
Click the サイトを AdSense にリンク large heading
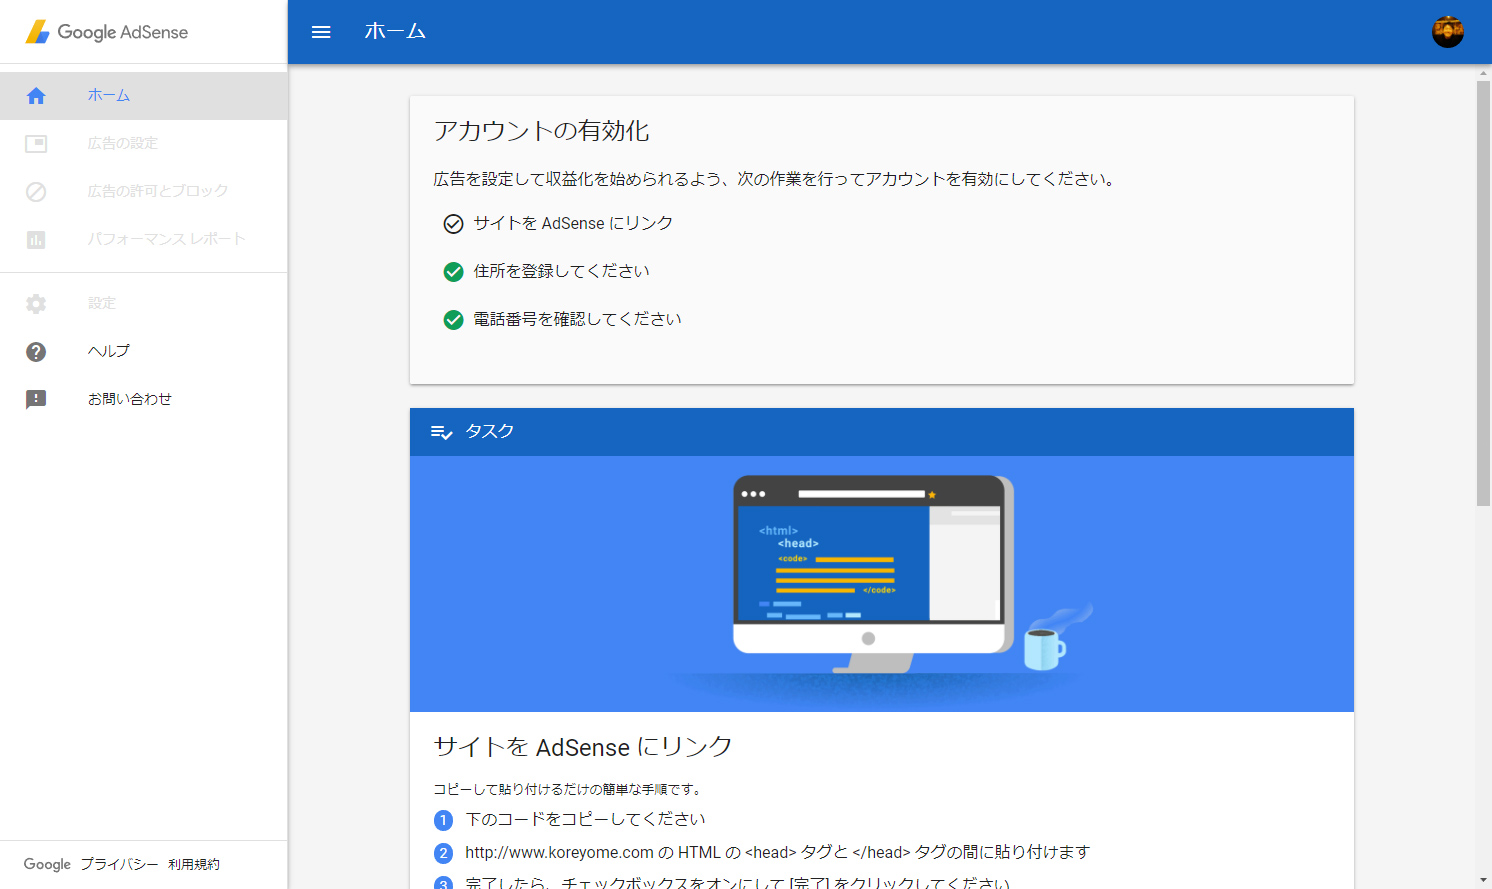click(583, 747)
